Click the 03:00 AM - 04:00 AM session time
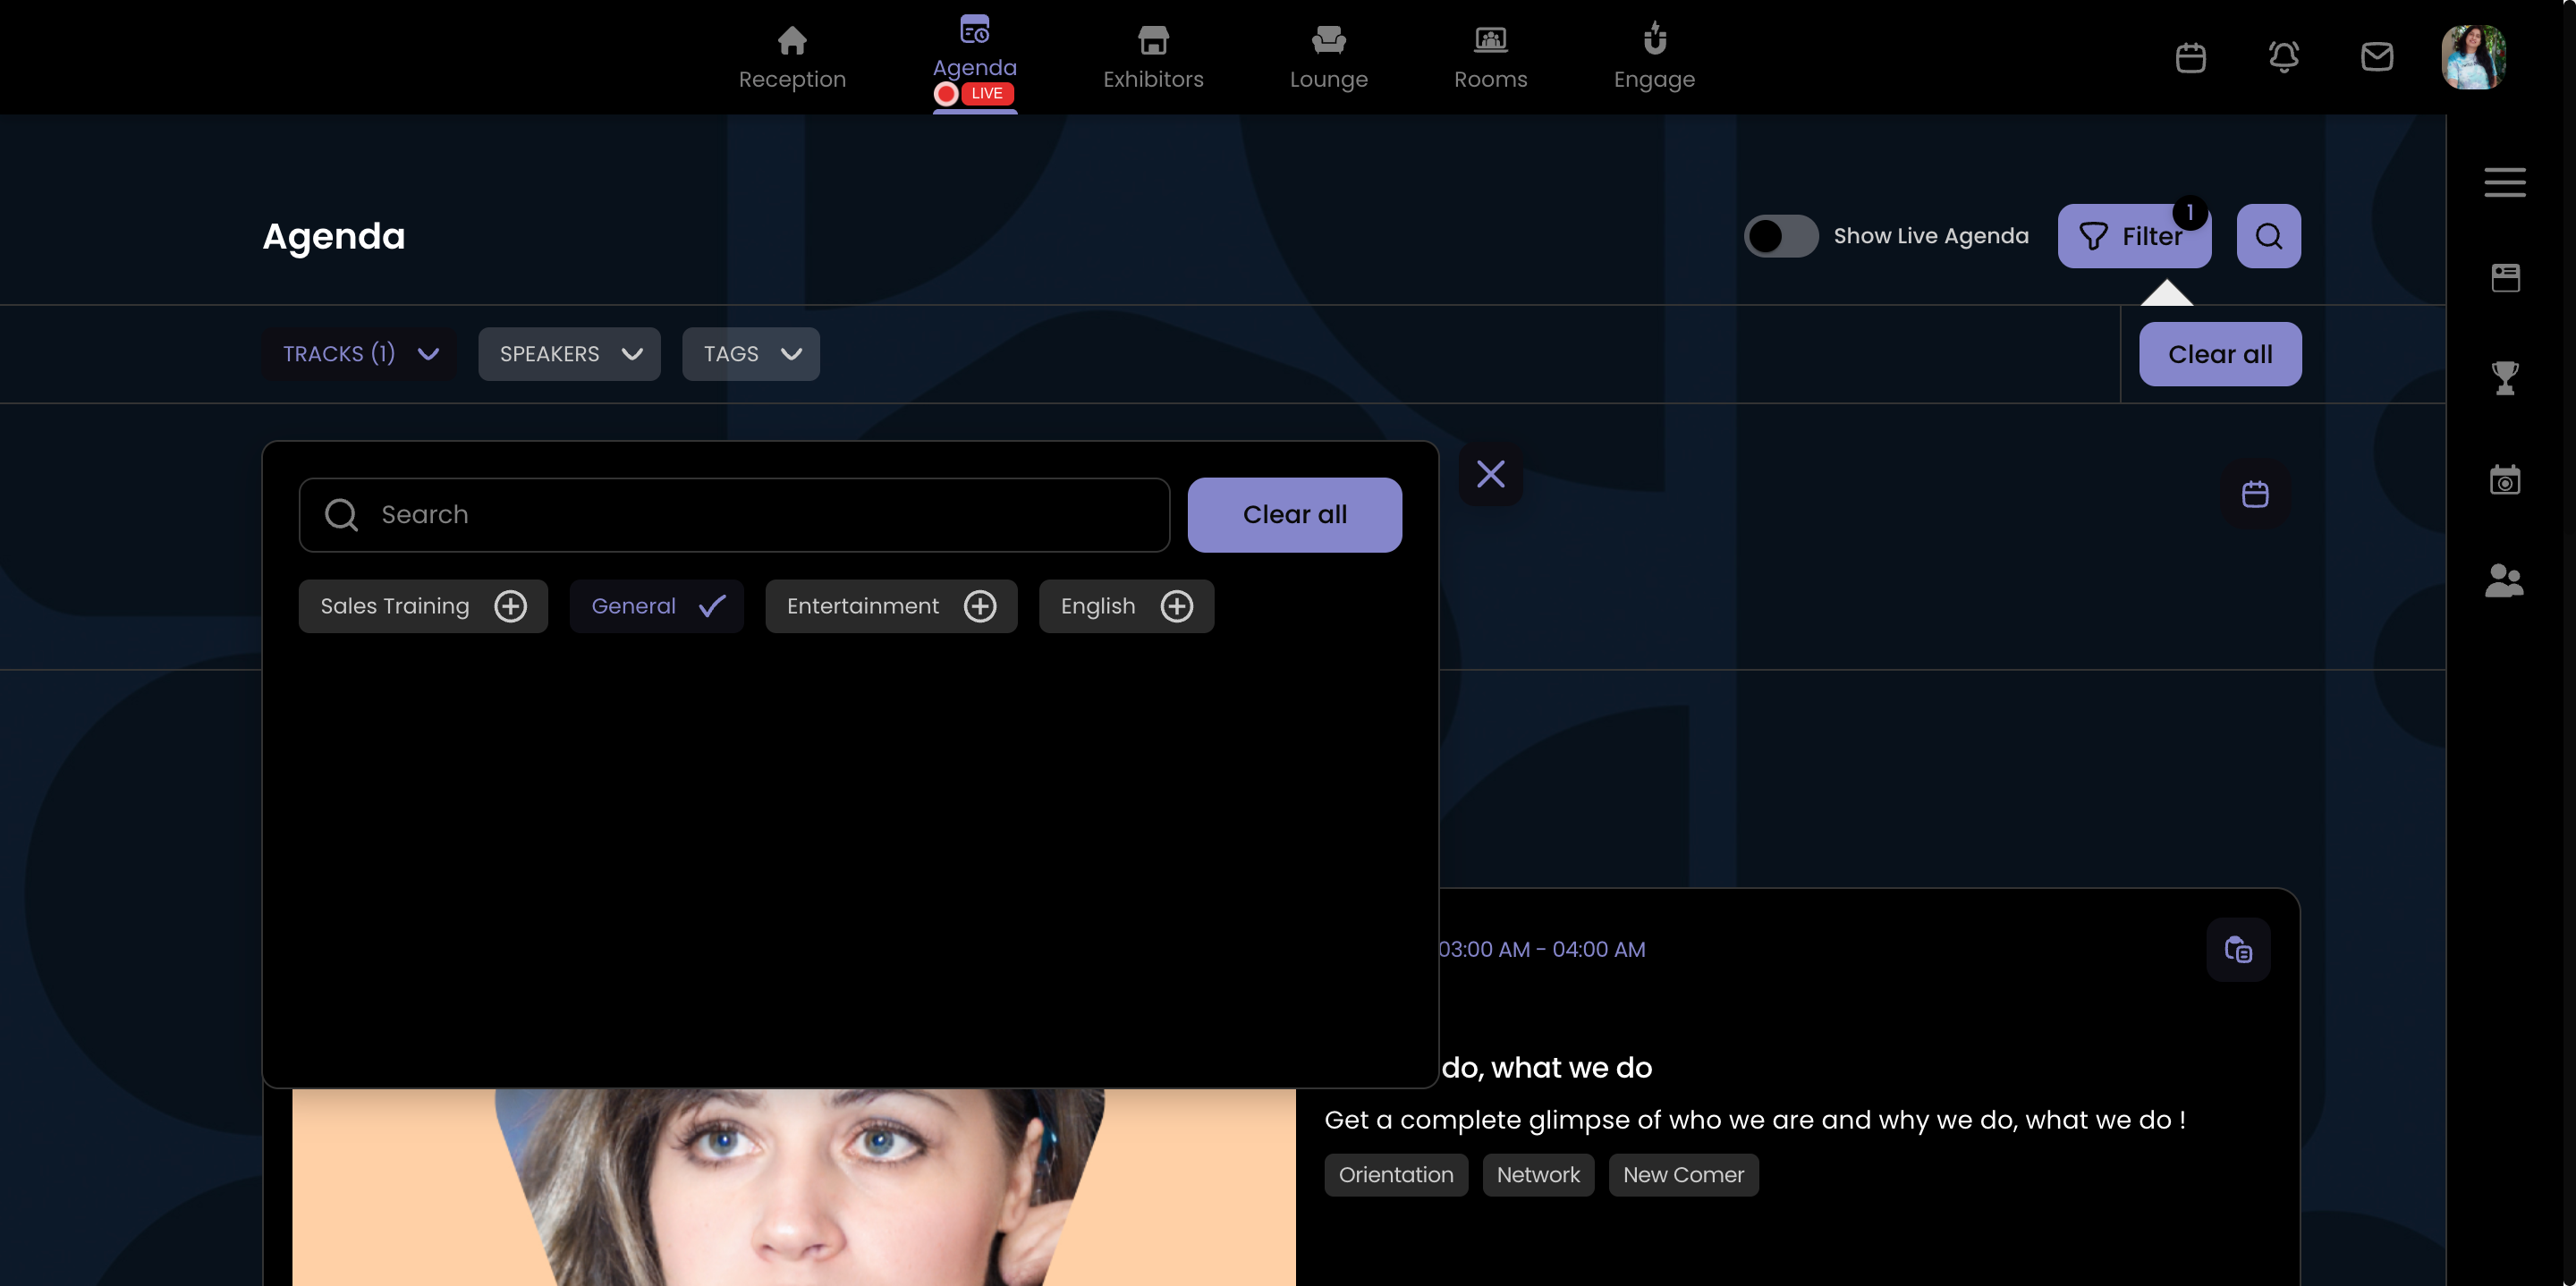 [1541, 950]
